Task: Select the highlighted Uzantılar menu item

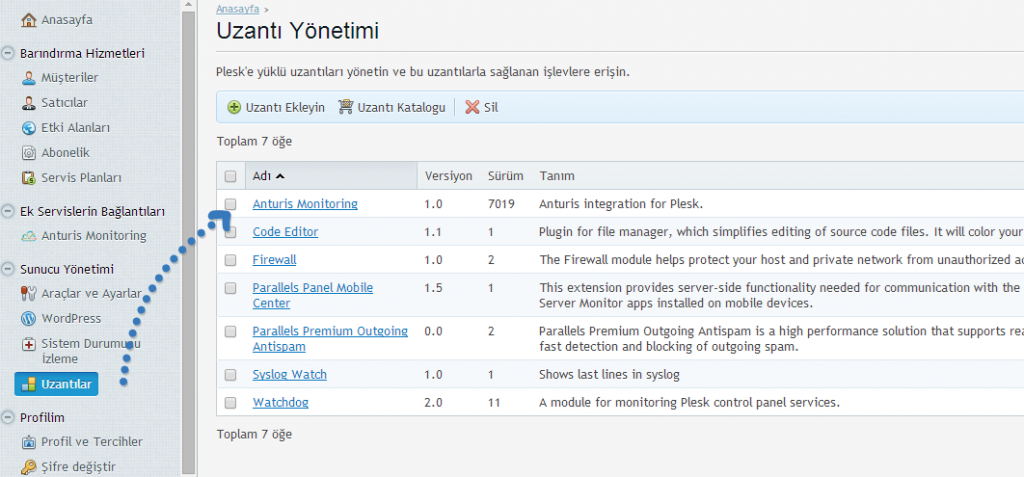Action: [56, 384]
